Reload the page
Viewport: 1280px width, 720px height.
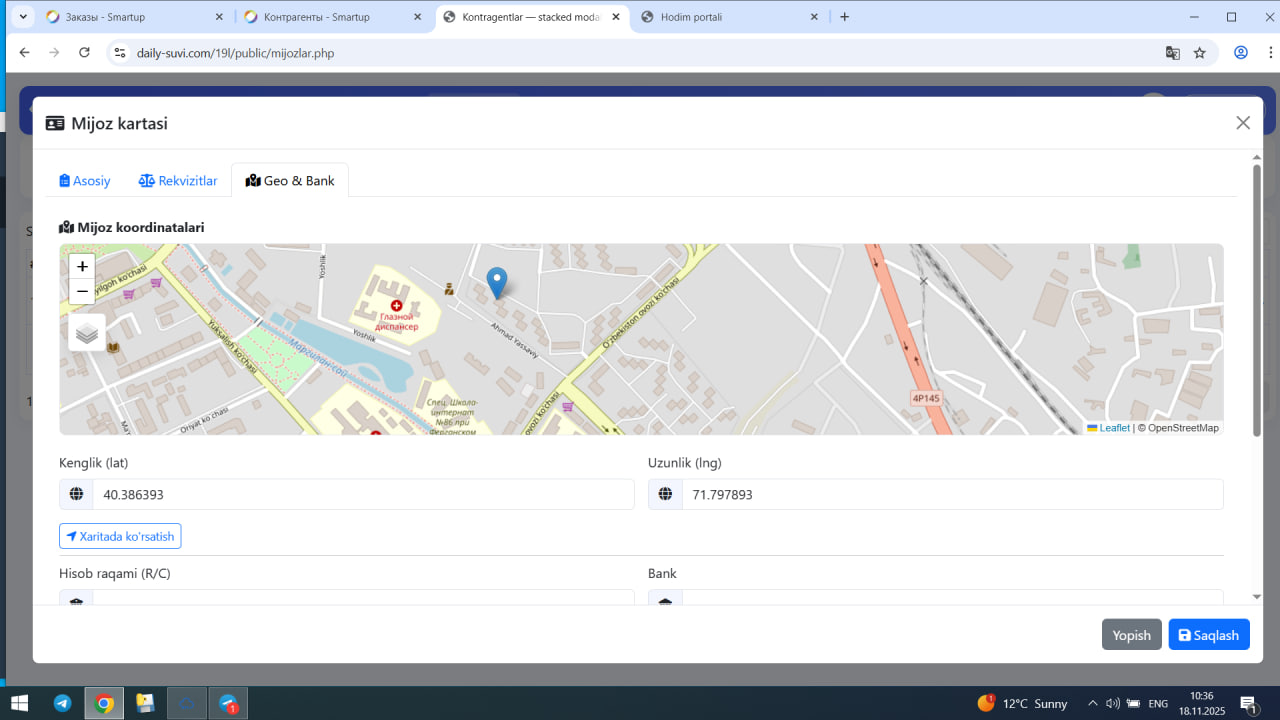pos(84,53)
